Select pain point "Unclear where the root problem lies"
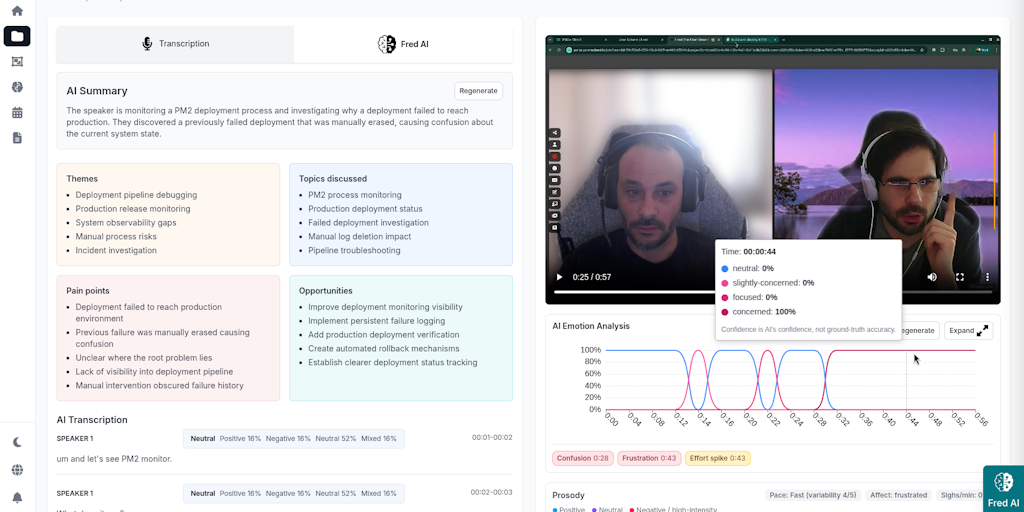This screenshot has width=1024, height=512. (144, 358)
